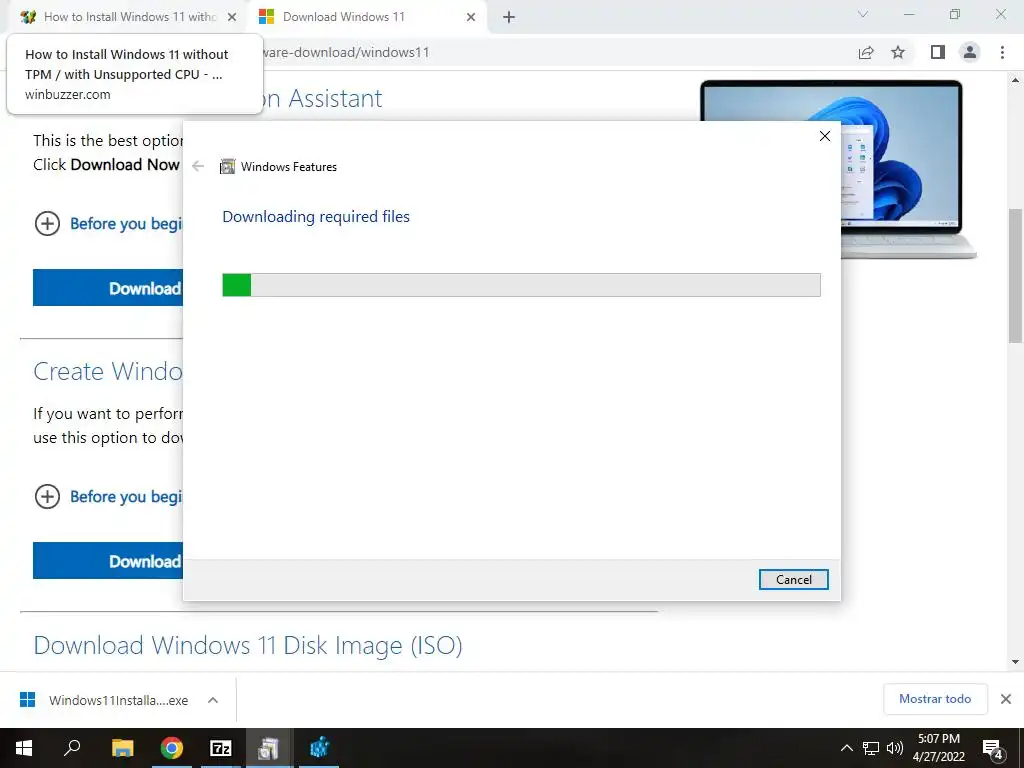Open the tab search chevron
Screen dimensions: 1024x768
click(x=863, y=14)
